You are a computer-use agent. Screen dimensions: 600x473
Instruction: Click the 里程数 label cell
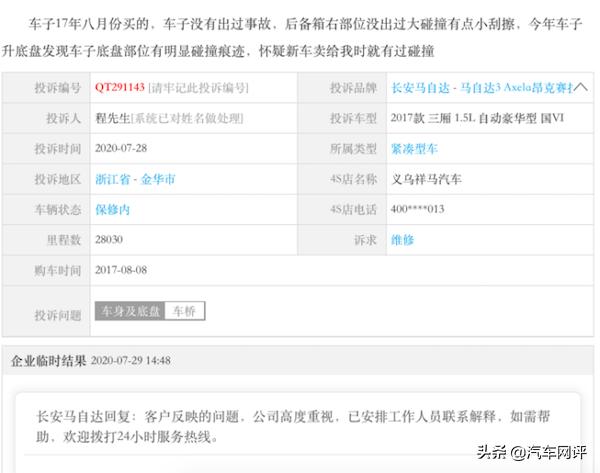[x=46, y=240]
